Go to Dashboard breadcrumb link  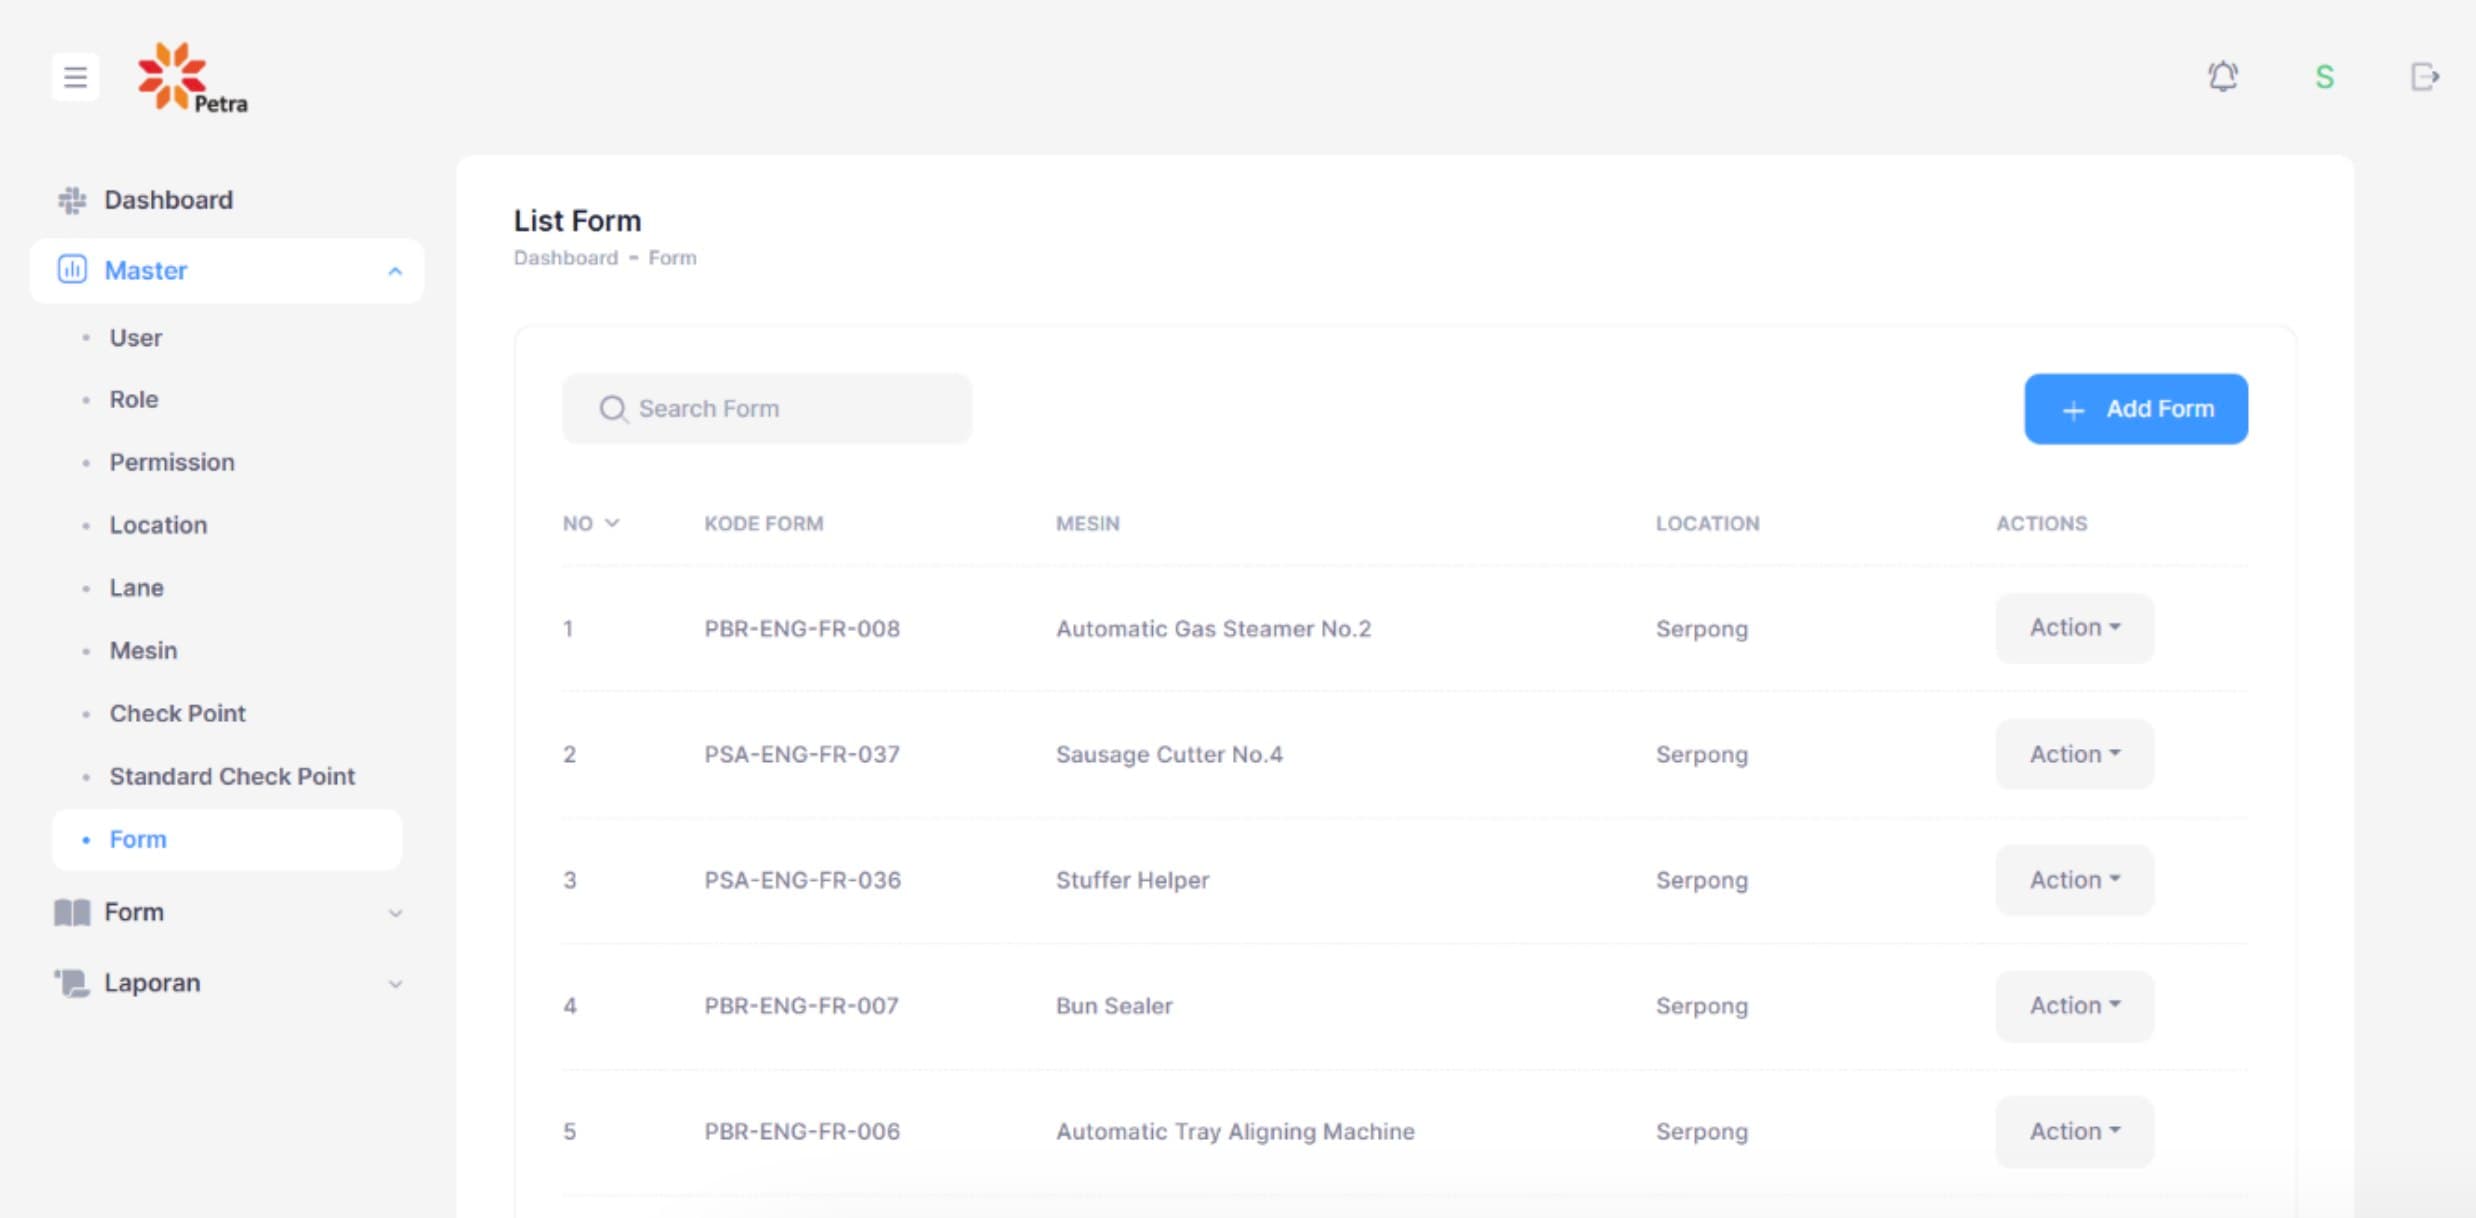[x=566, y=258]
